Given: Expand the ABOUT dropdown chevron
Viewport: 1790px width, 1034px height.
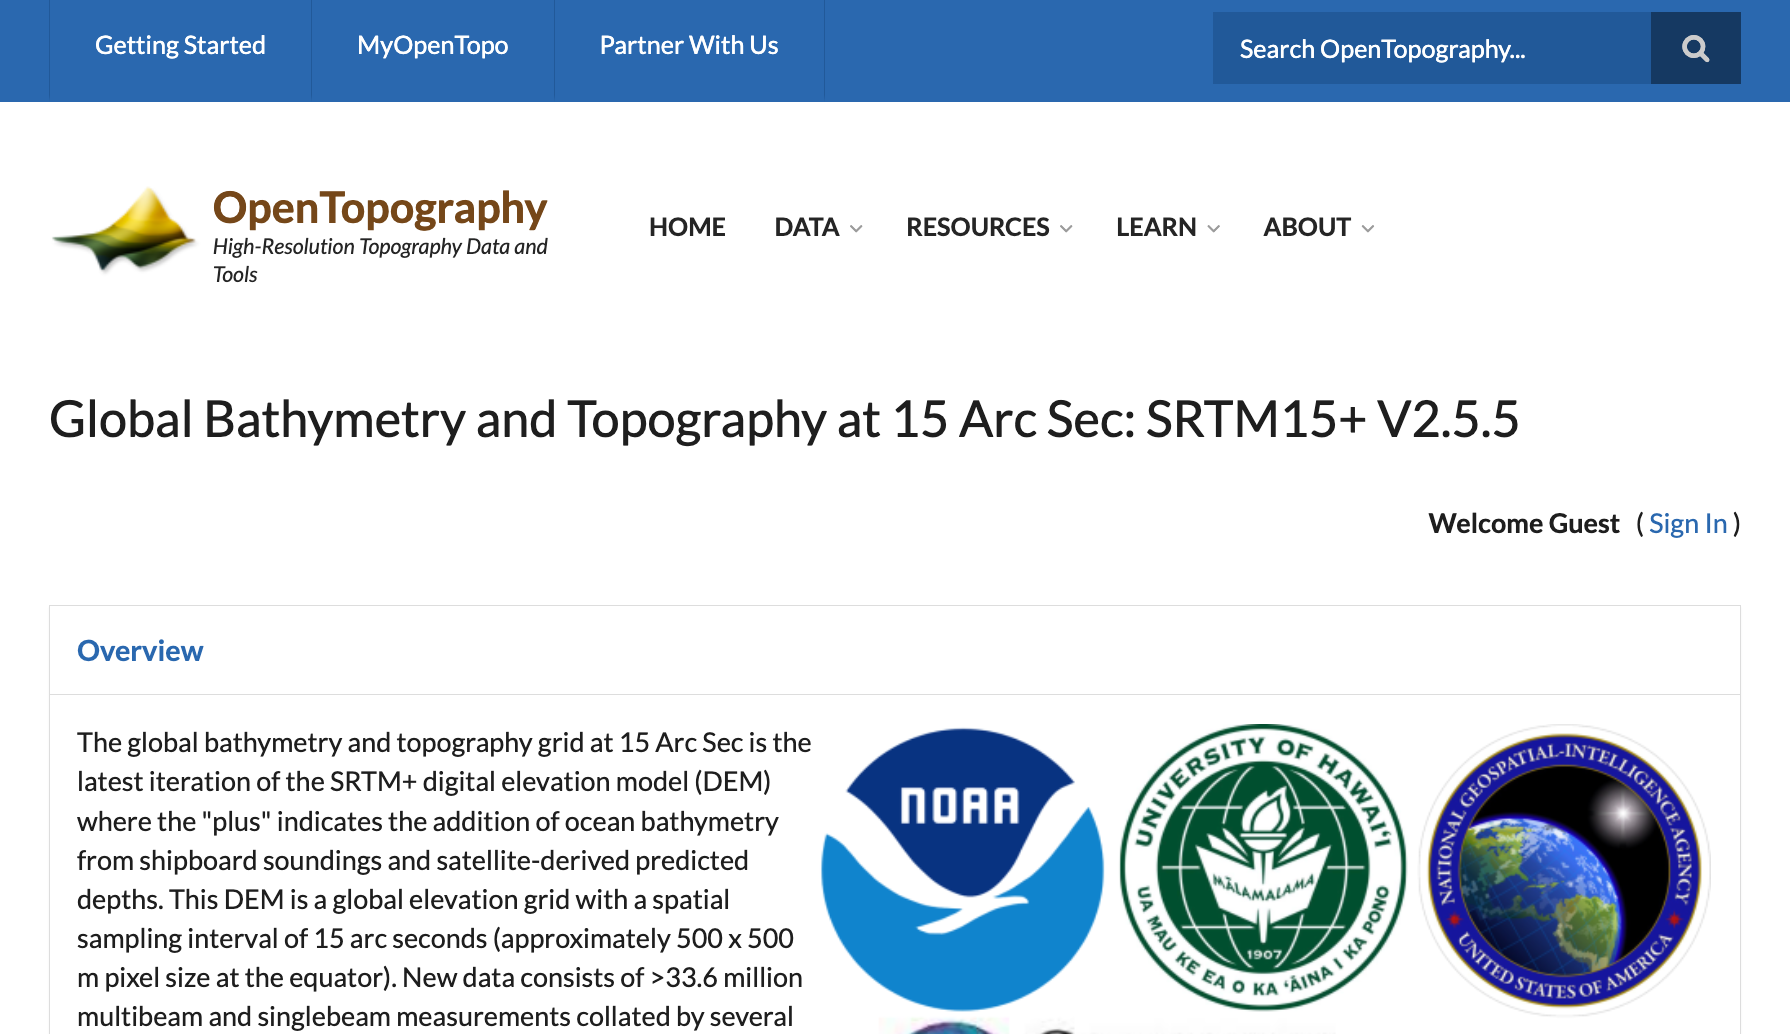Looking at the screenshot, I should click(x=1368, y=229).
